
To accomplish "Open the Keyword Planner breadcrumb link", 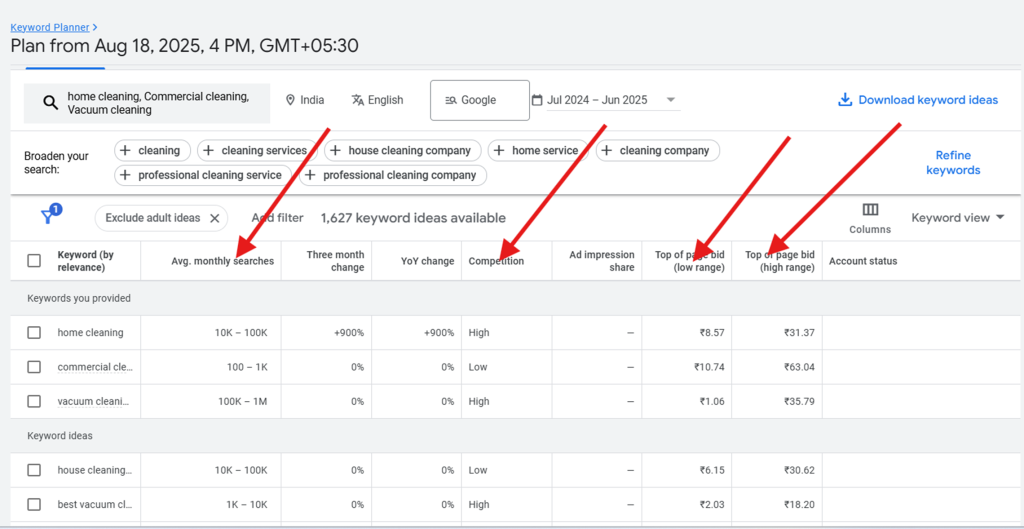I will tap(50, 27).
